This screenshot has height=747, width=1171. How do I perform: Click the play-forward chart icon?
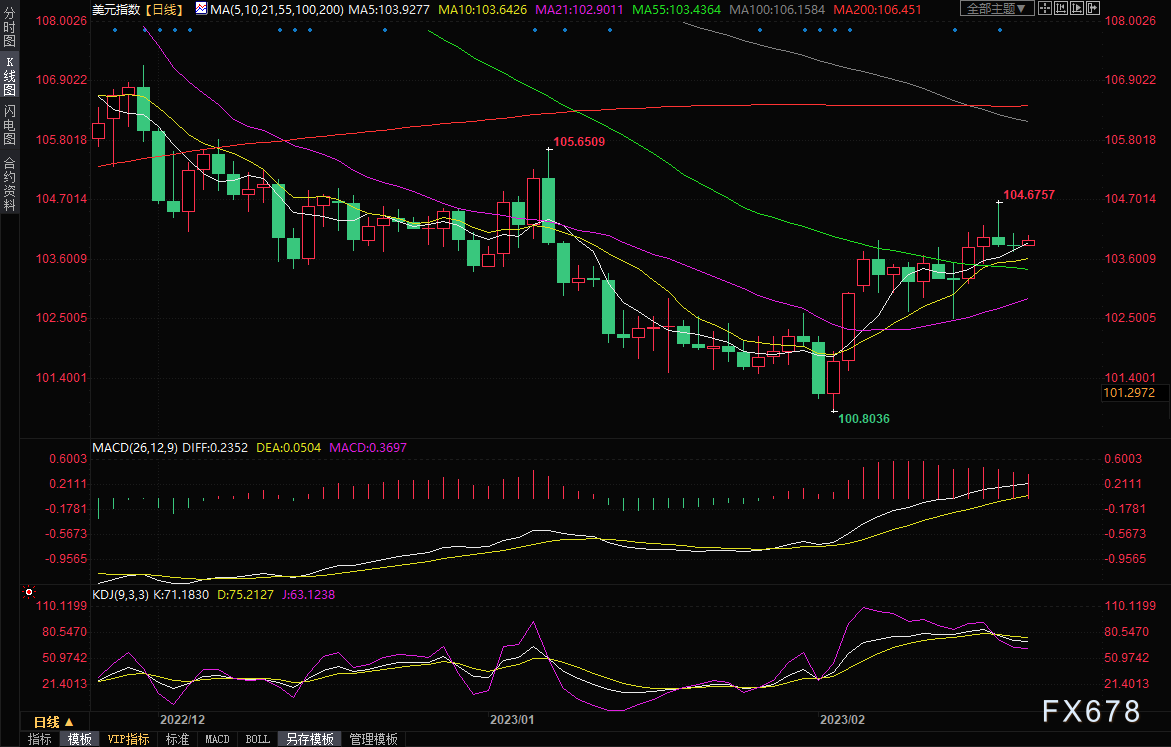(x=1077, y=8)
